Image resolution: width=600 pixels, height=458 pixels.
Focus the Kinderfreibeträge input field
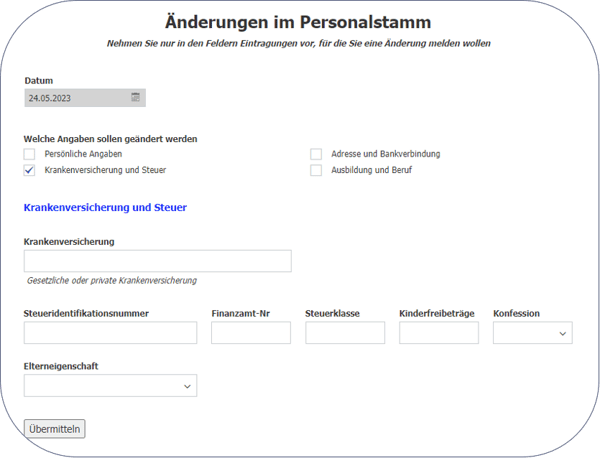click(x=438, y=333)
